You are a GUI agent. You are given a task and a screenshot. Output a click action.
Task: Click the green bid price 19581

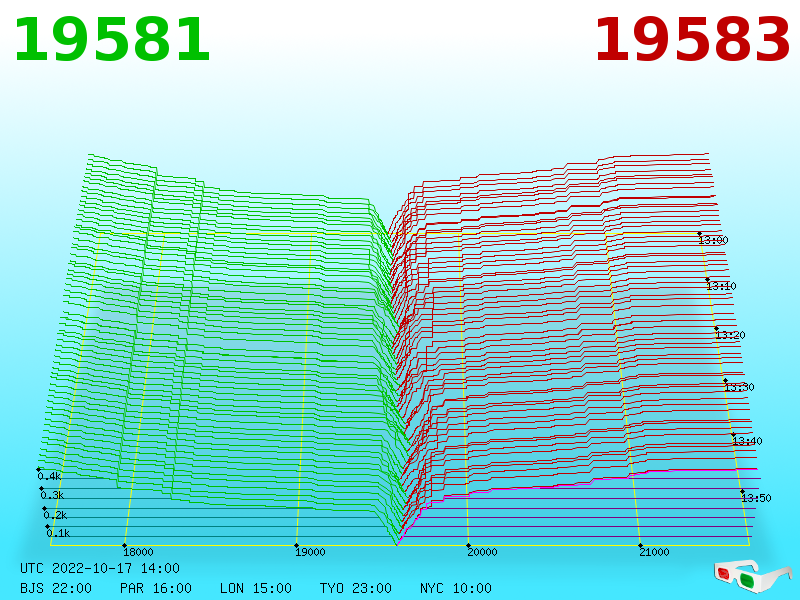click(112, 40)
